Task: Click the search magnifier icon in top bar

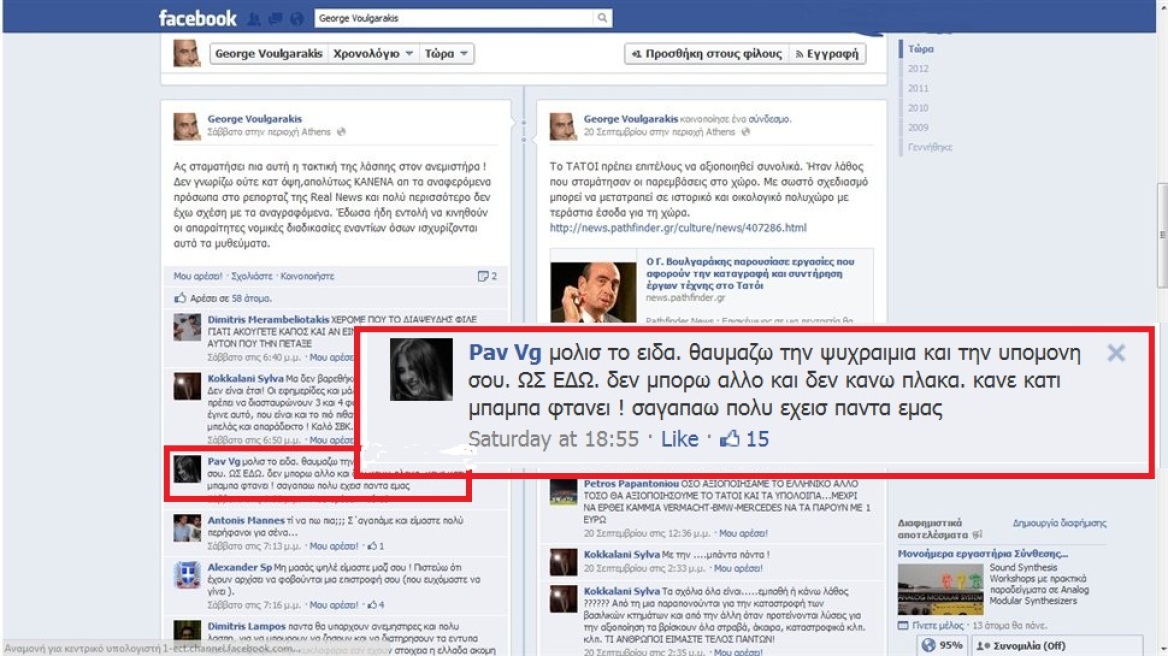Action: click(602, 18)
